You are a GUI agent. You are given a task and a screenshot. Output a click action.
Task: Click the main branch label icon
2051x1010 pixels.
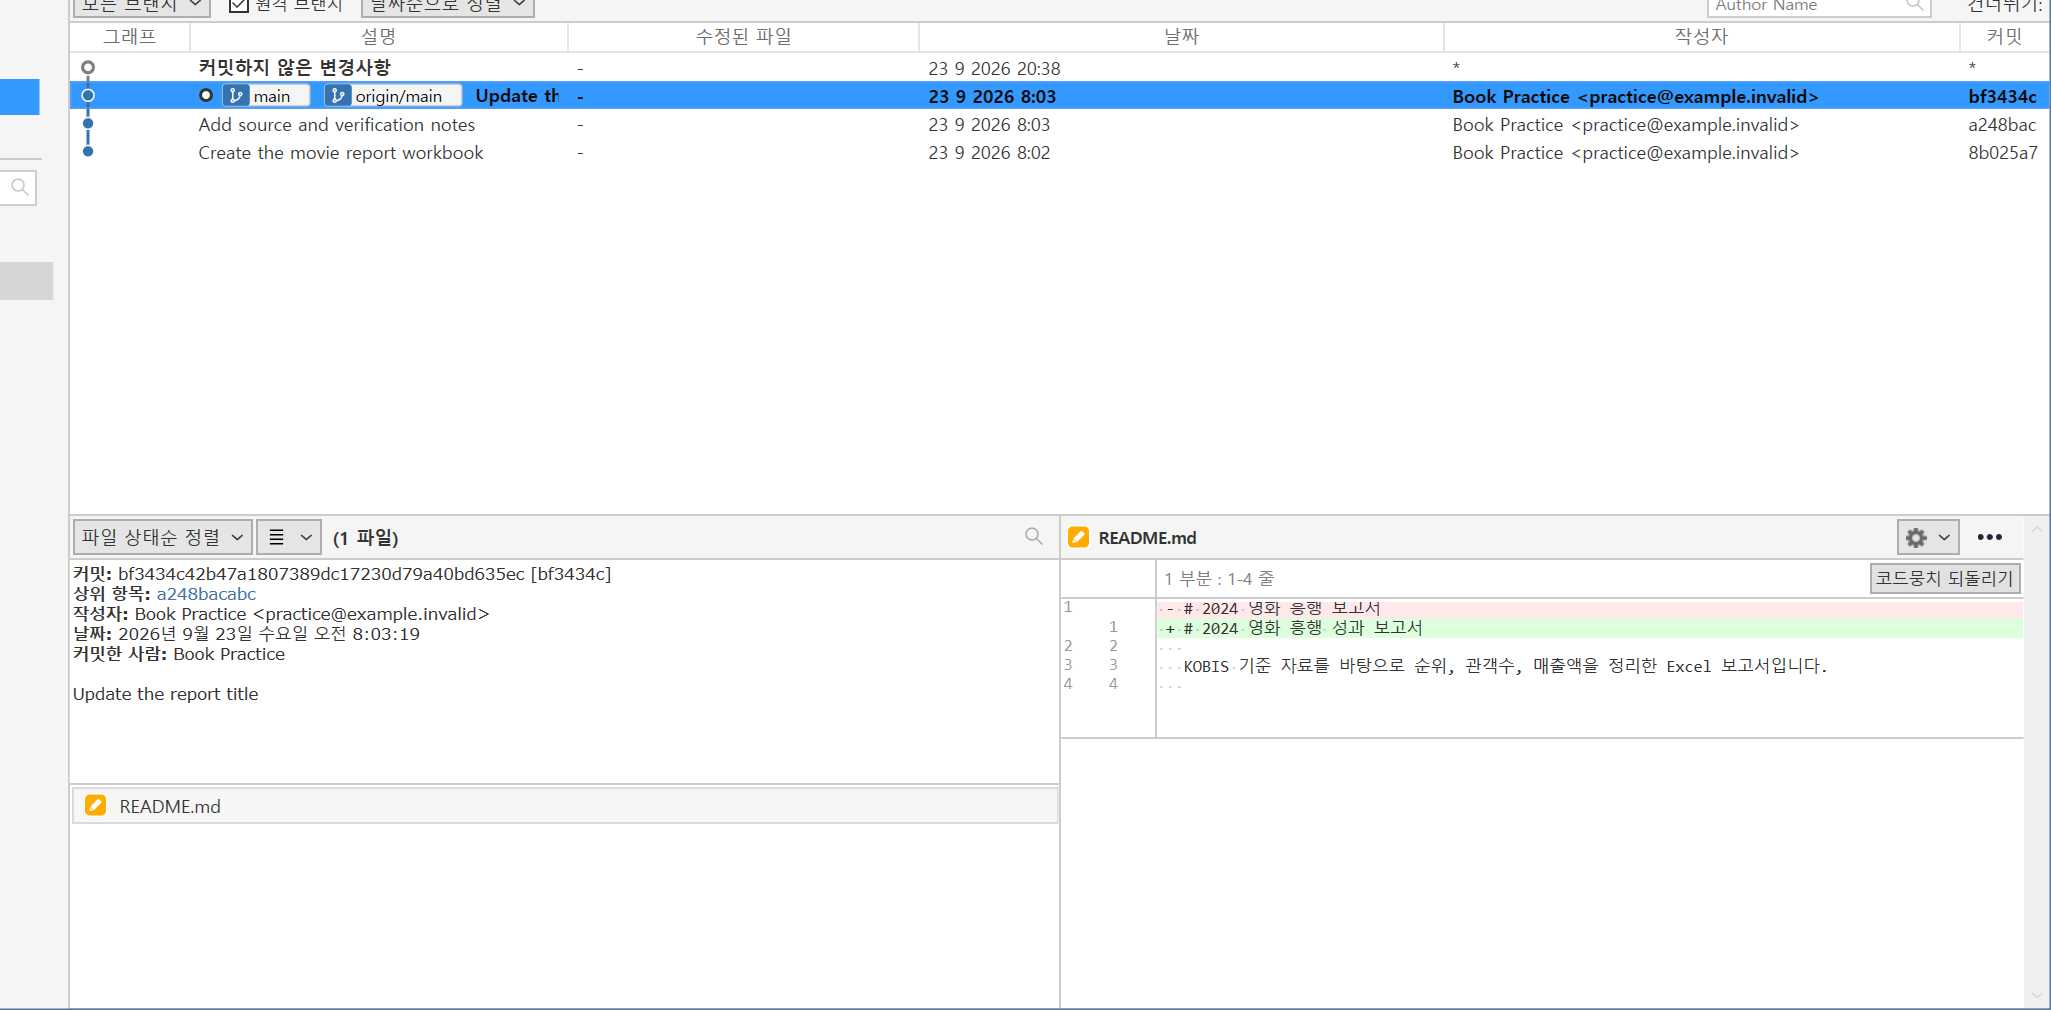click(237, 96)
